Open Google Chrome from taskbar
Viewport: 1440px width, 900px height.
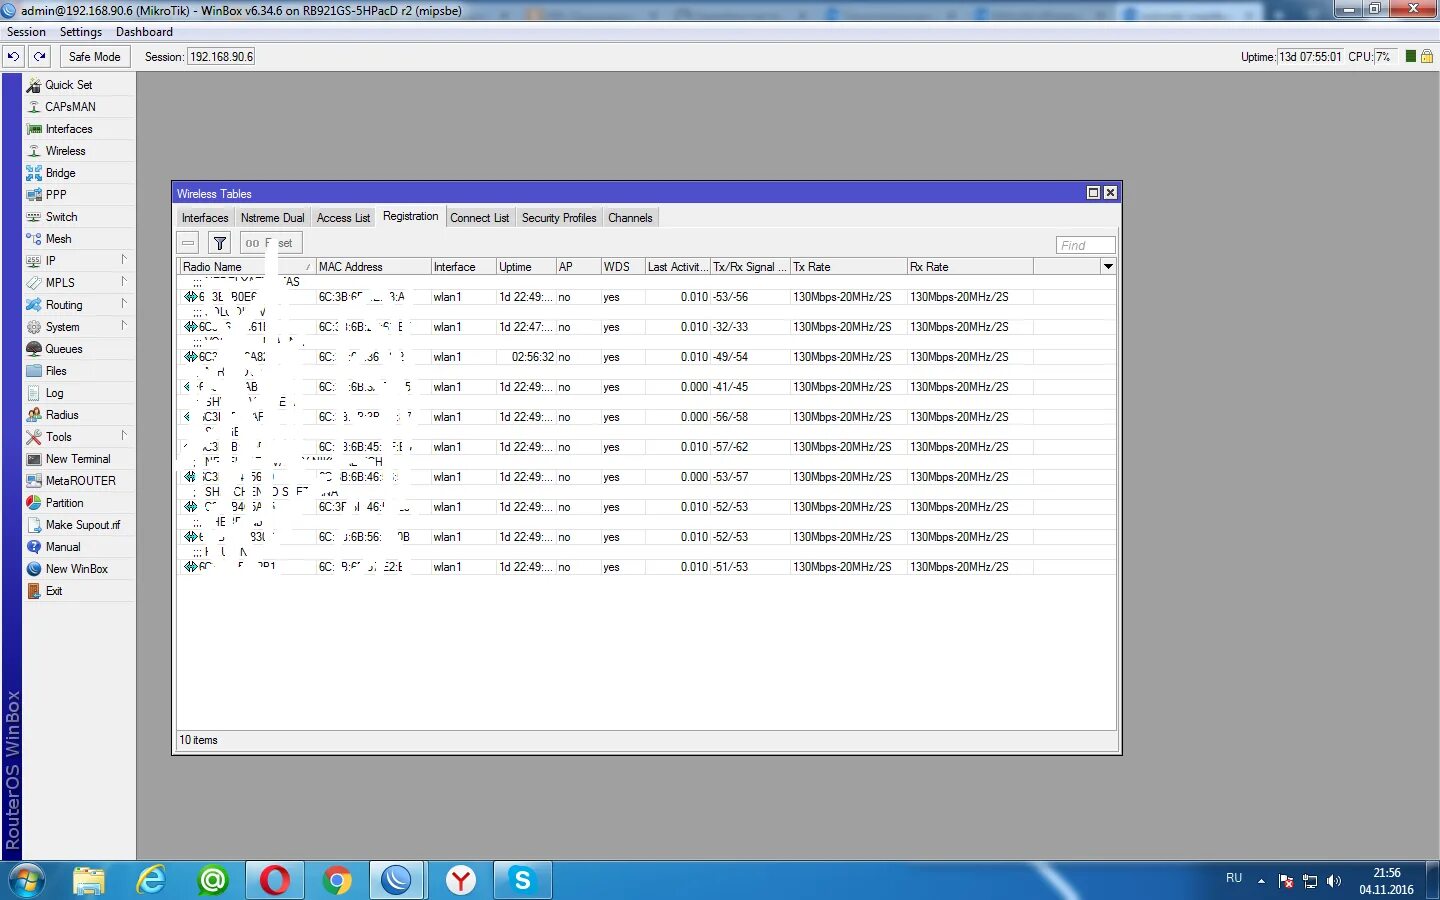pos(337,881)
